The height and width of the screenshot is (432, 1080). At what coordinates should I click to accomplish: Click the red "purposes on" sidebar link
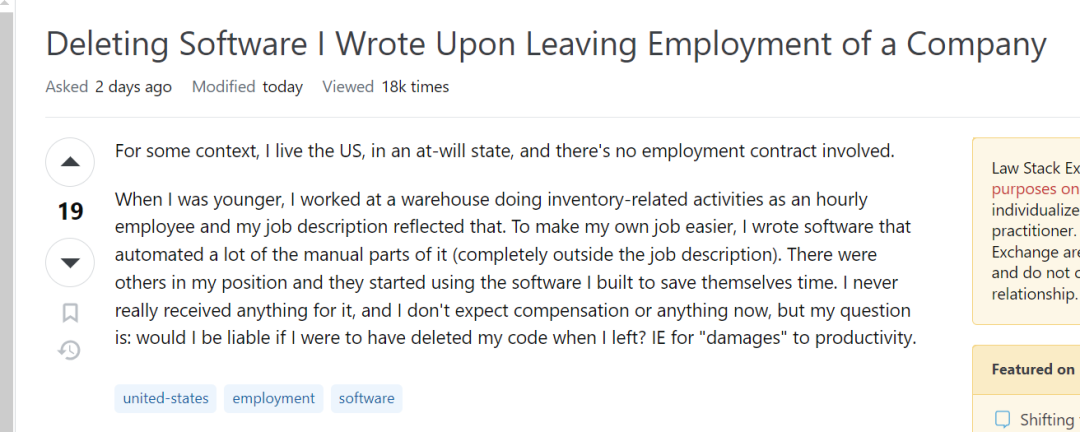click(x=1035, y=189)
